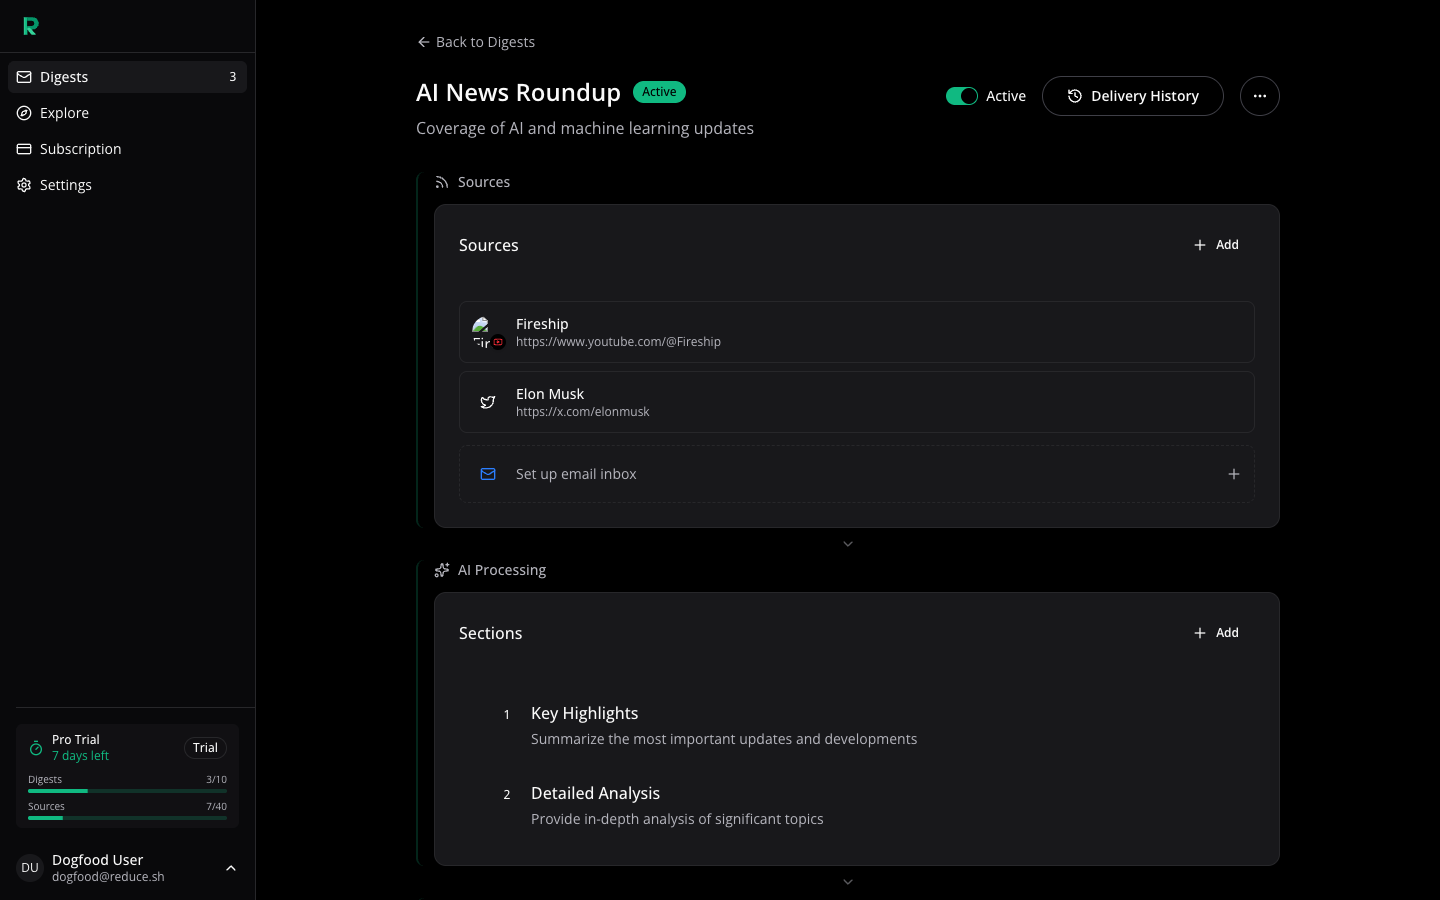Expand the chevron below Sections card
Viewport: 1440px width, 900px height.
tap(847, 882)
